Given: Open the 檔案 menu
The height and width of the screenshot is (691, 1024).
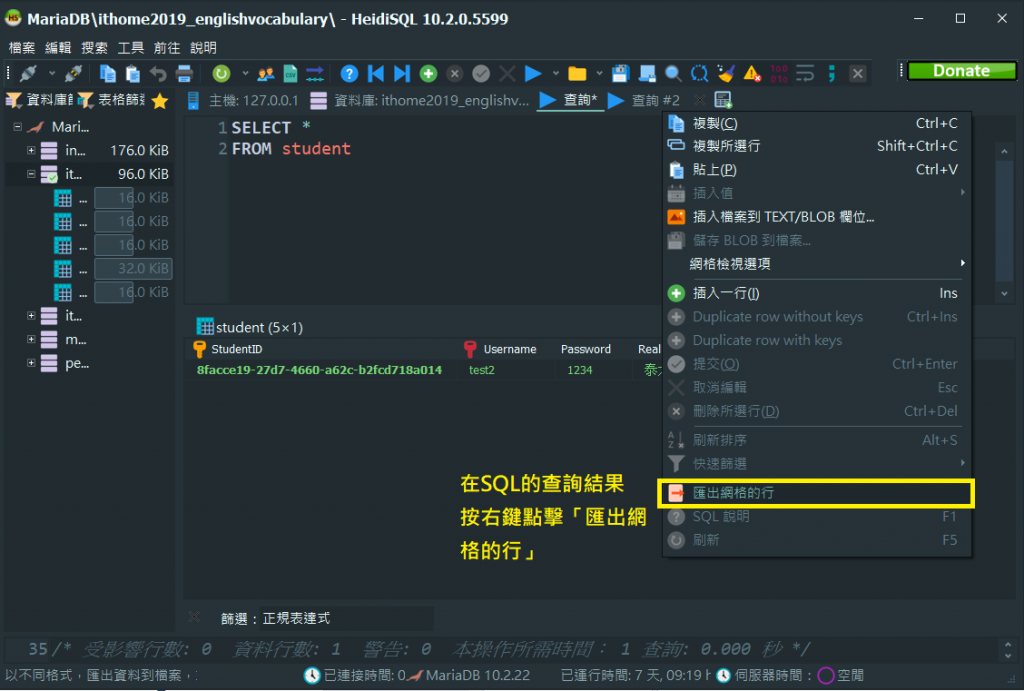Looking at the screenshot, I should click(22, 48).
